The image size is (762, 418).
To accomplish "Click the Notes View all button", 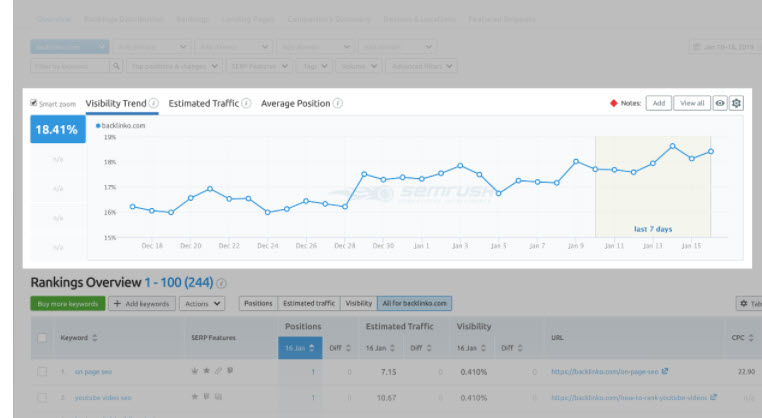I will point(692,103).
